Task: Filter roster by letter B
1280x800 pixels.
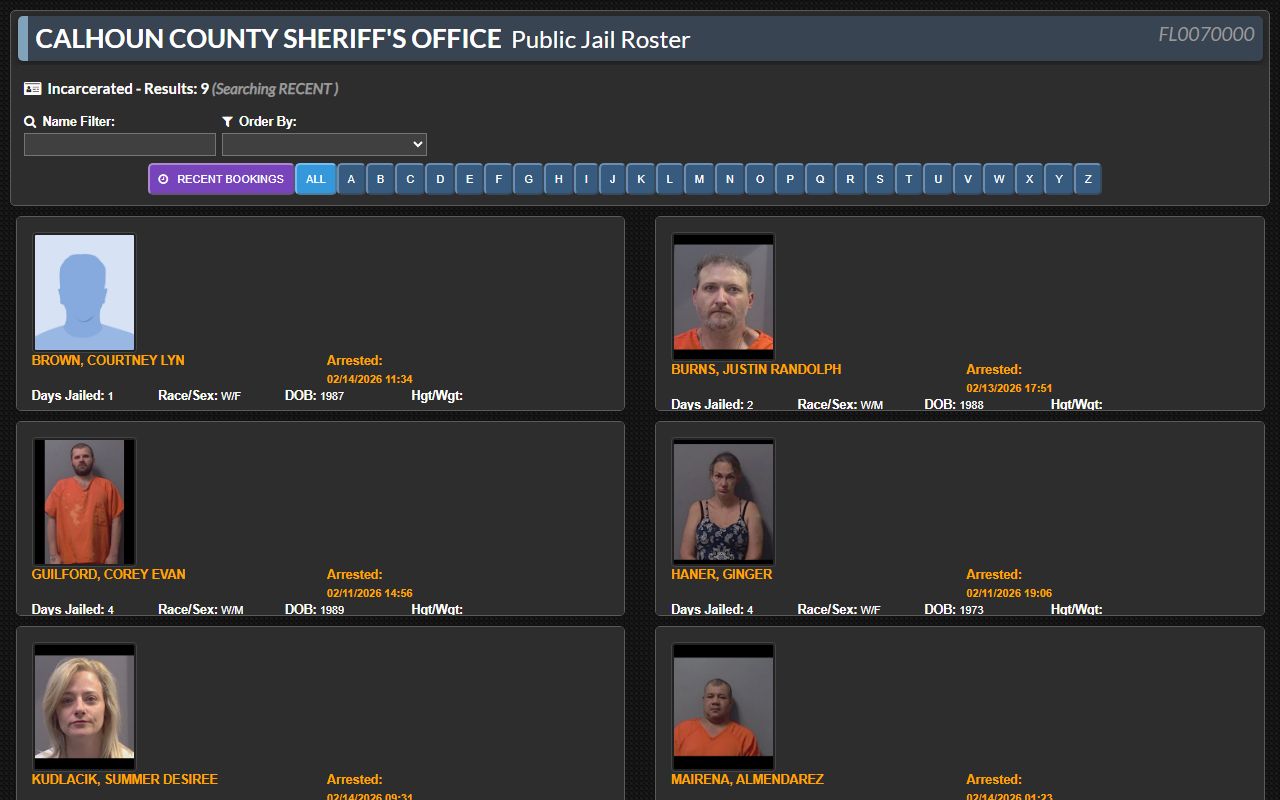Action: point(381,179)
